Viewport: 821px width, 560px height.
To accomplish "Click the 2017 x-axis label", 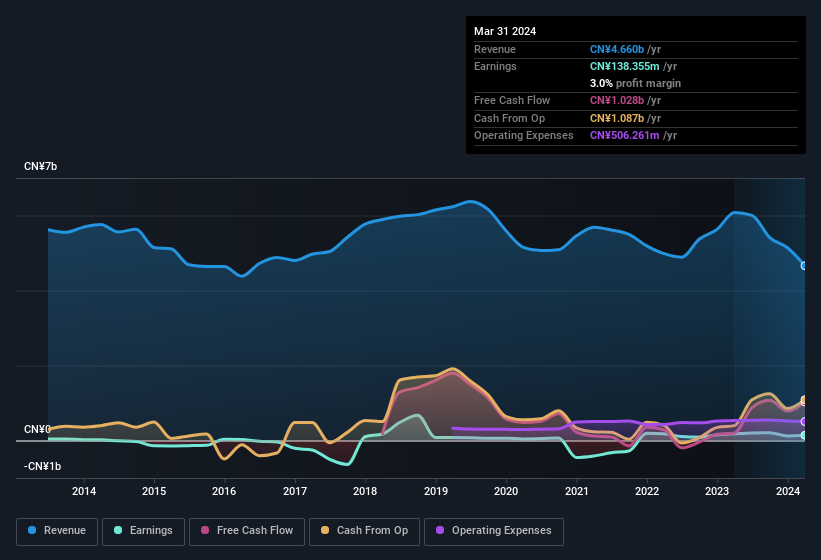I will click(295, 491).
